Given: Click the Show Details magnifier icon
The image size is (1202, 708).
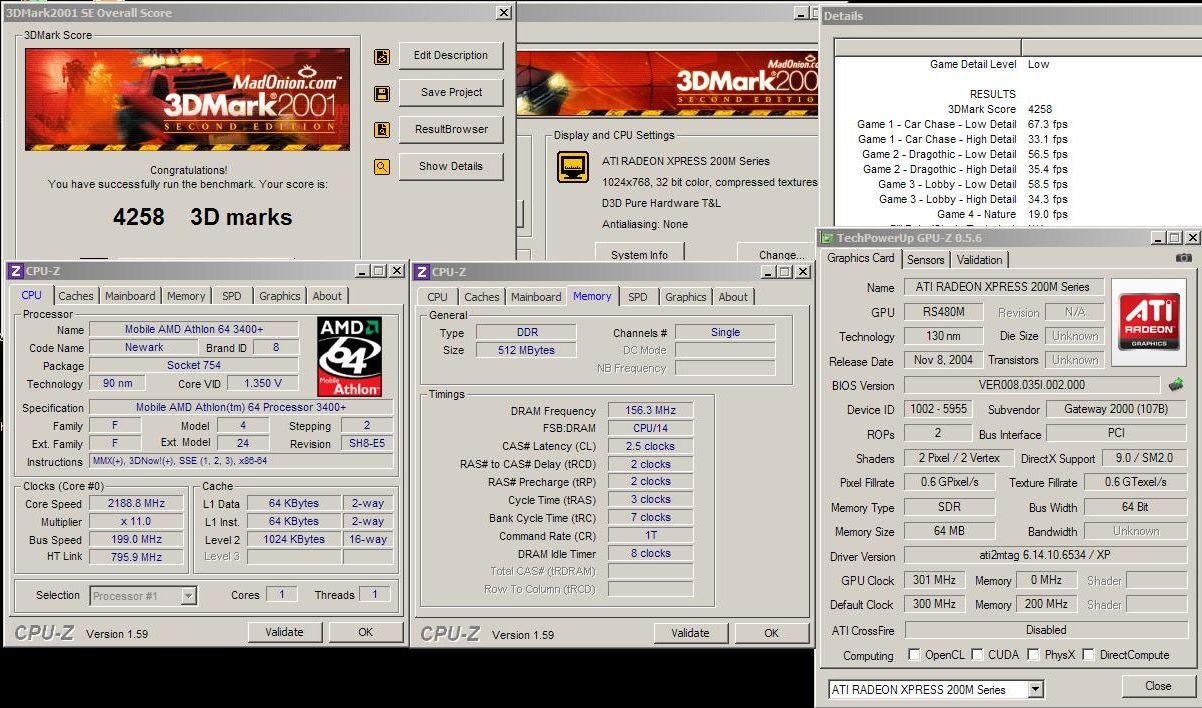Looking at the screenshot, I should 382,167.
